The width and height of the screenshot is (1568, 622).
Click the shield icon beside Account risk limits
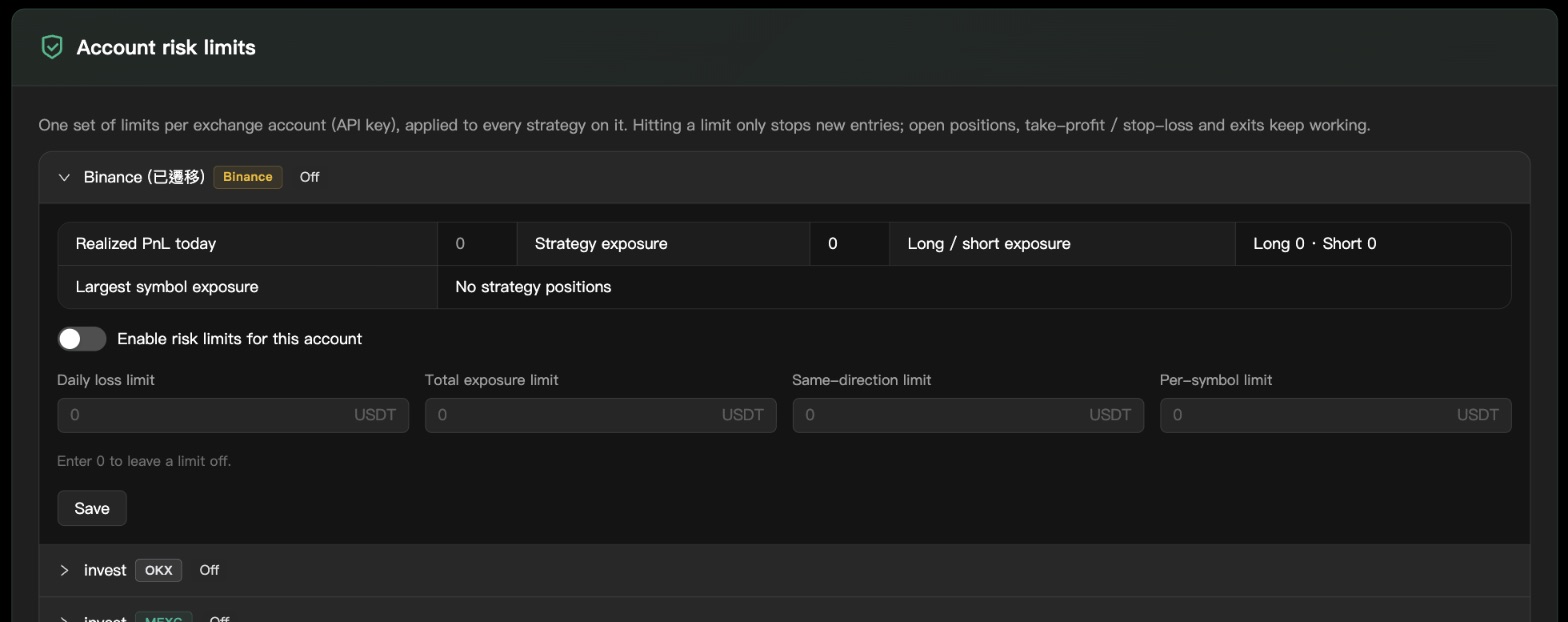point(52,47)
